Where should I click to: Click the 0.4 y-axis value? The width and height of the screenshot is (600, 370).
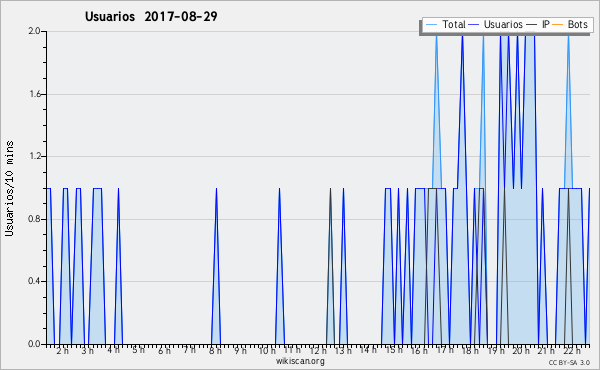(x=34, y=281)
